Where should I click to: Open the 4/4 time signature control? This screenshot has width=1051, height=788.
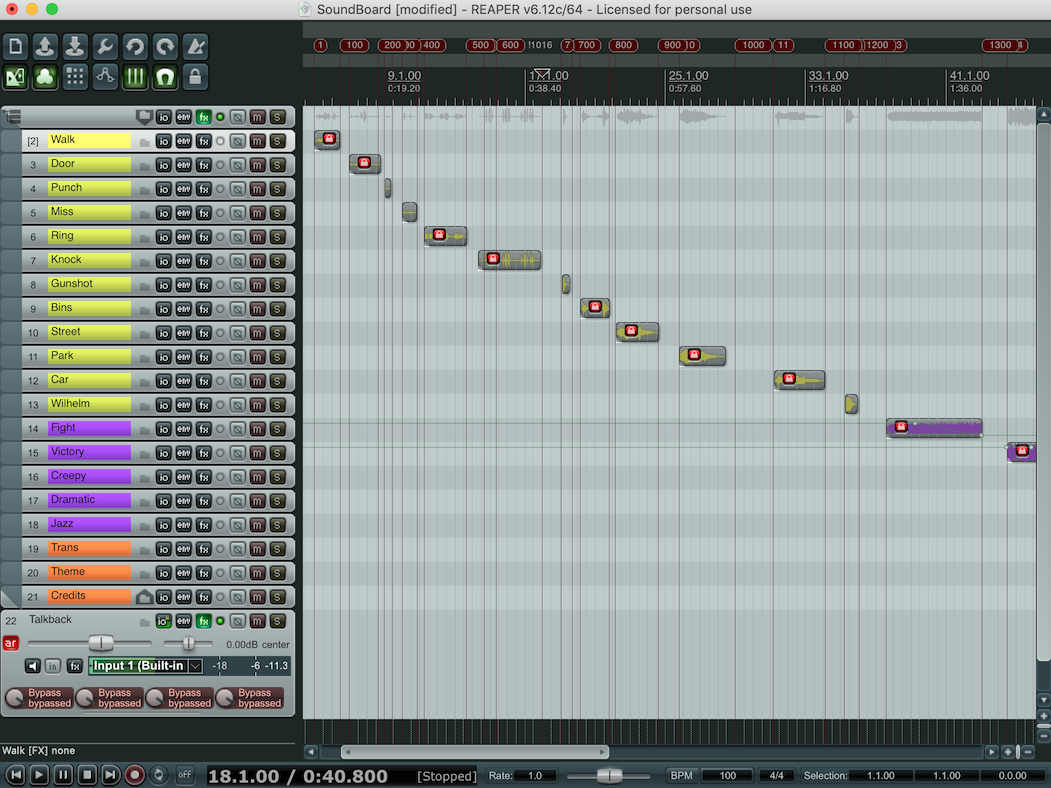tap(777, 775)
